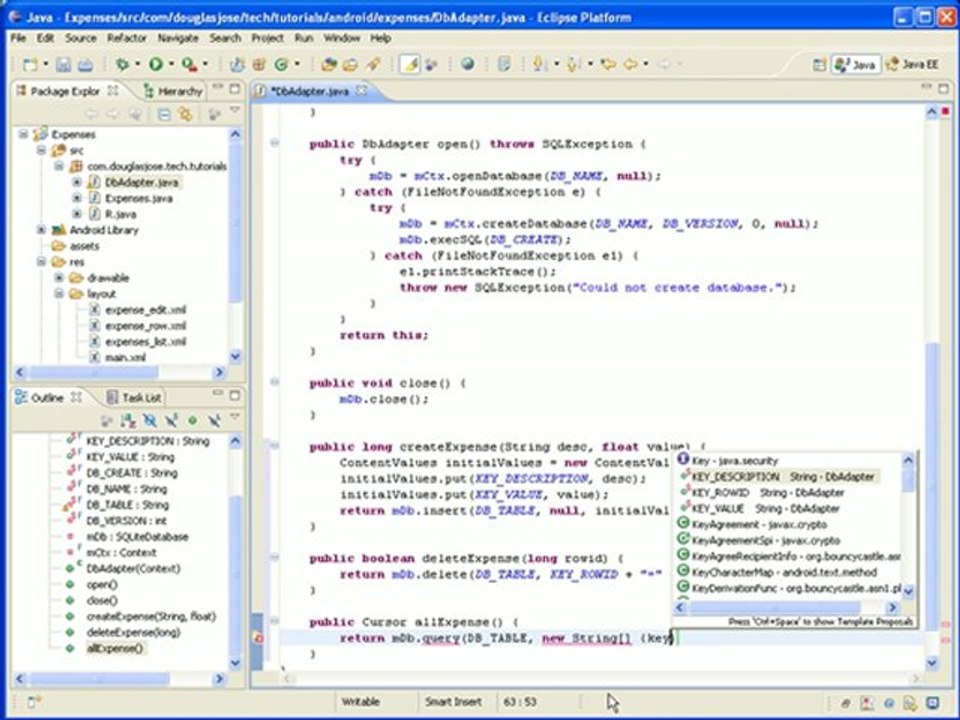Image resolution: width=960 pixels, height=720 pixels.
Task: Choose KeyCharacterMap - android.text.method proposal
Action: click(784, 572)
